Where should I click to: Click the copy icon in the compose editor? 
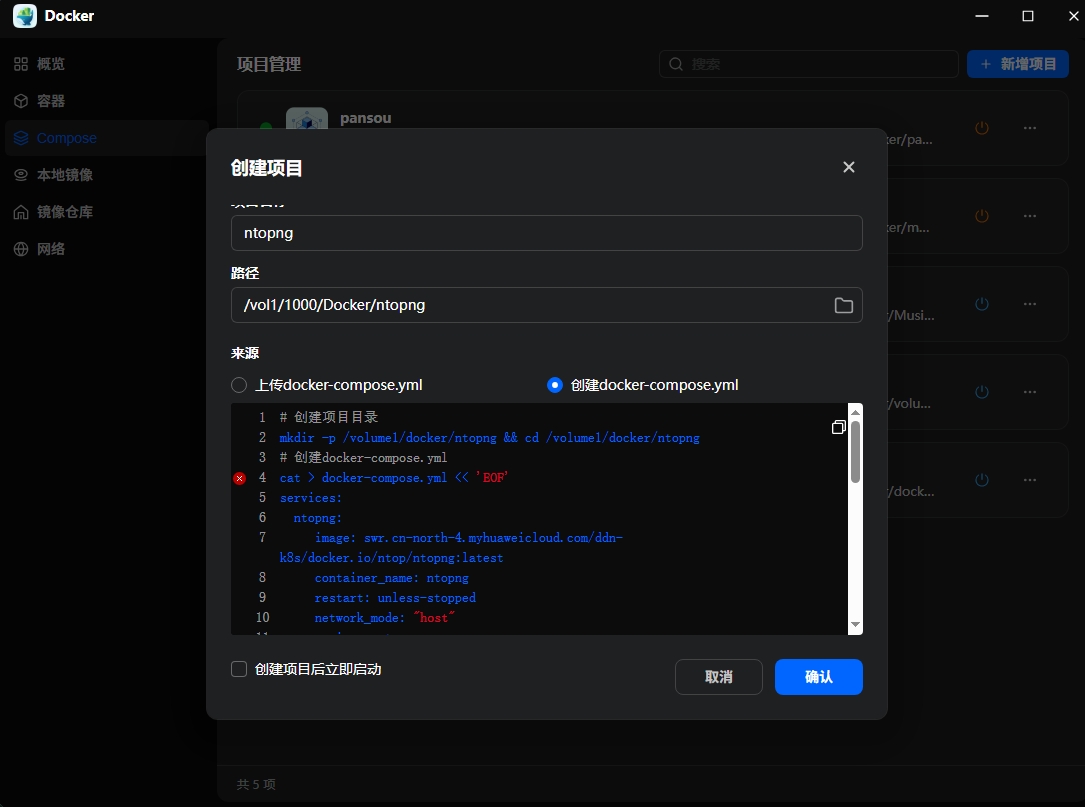tap(838, 427)
